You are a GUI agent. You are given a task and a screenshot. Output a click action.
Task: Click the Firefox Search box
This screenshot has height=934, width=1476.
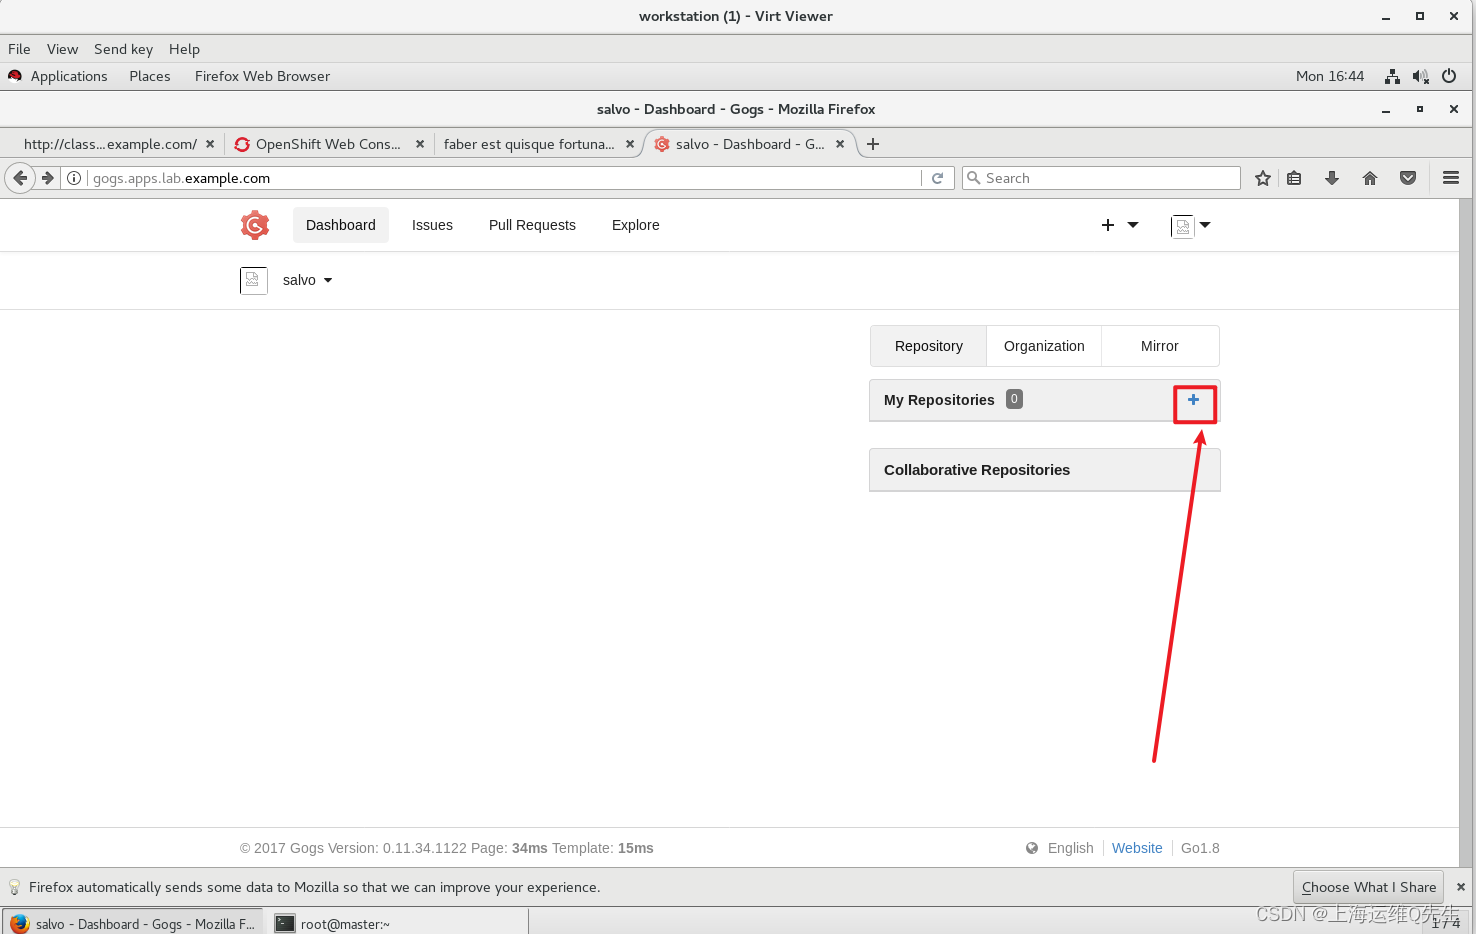(x=1101, y=178)
